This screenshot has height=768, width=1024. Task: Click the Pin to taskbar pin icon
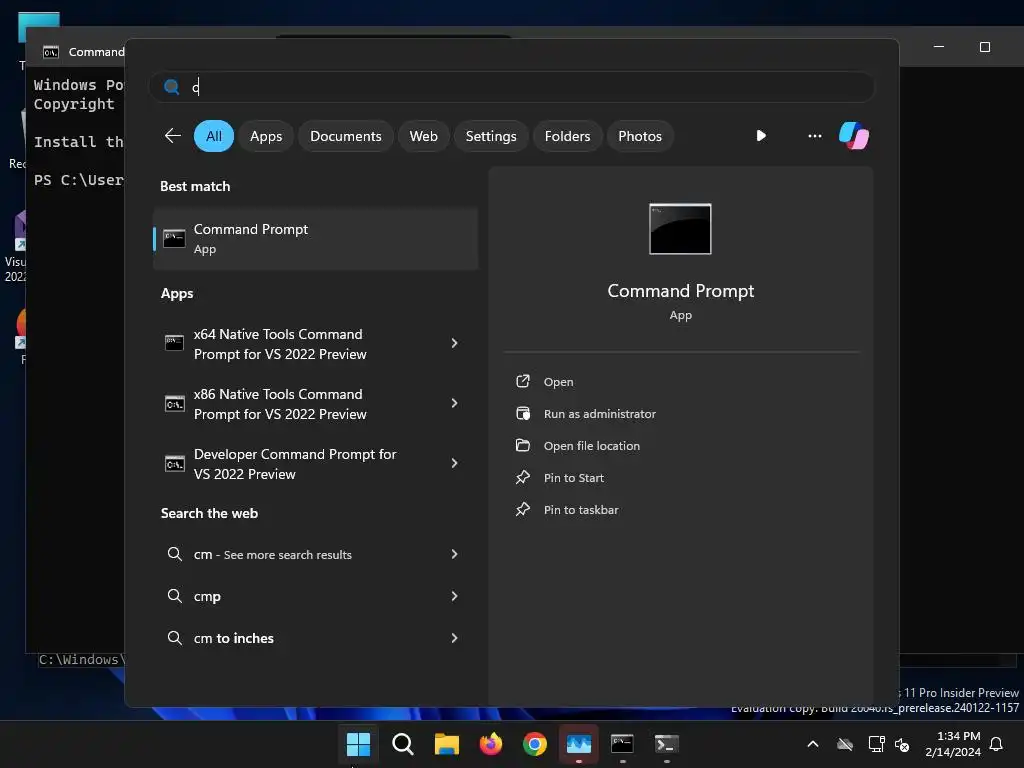[x=522, y=509]
